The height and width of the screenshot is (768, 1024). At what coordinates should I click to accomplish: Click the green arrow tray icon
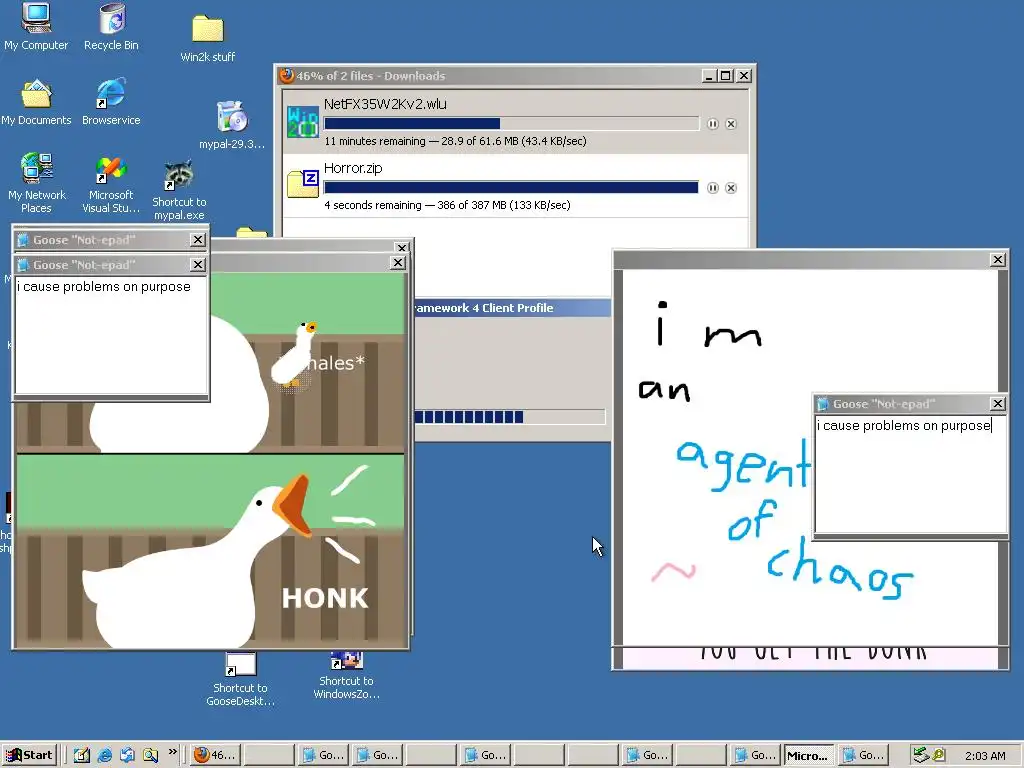coord(920,755)
